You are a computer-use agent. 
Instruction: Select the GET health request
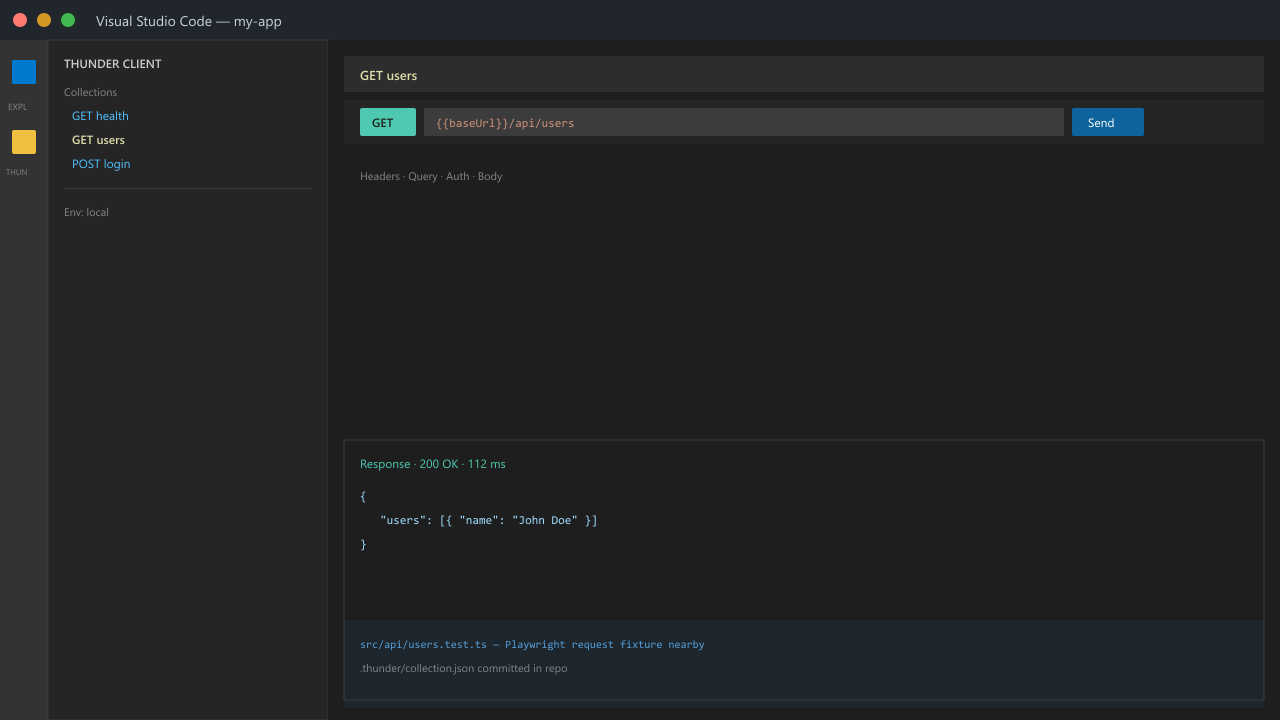(x=100, y=116)
